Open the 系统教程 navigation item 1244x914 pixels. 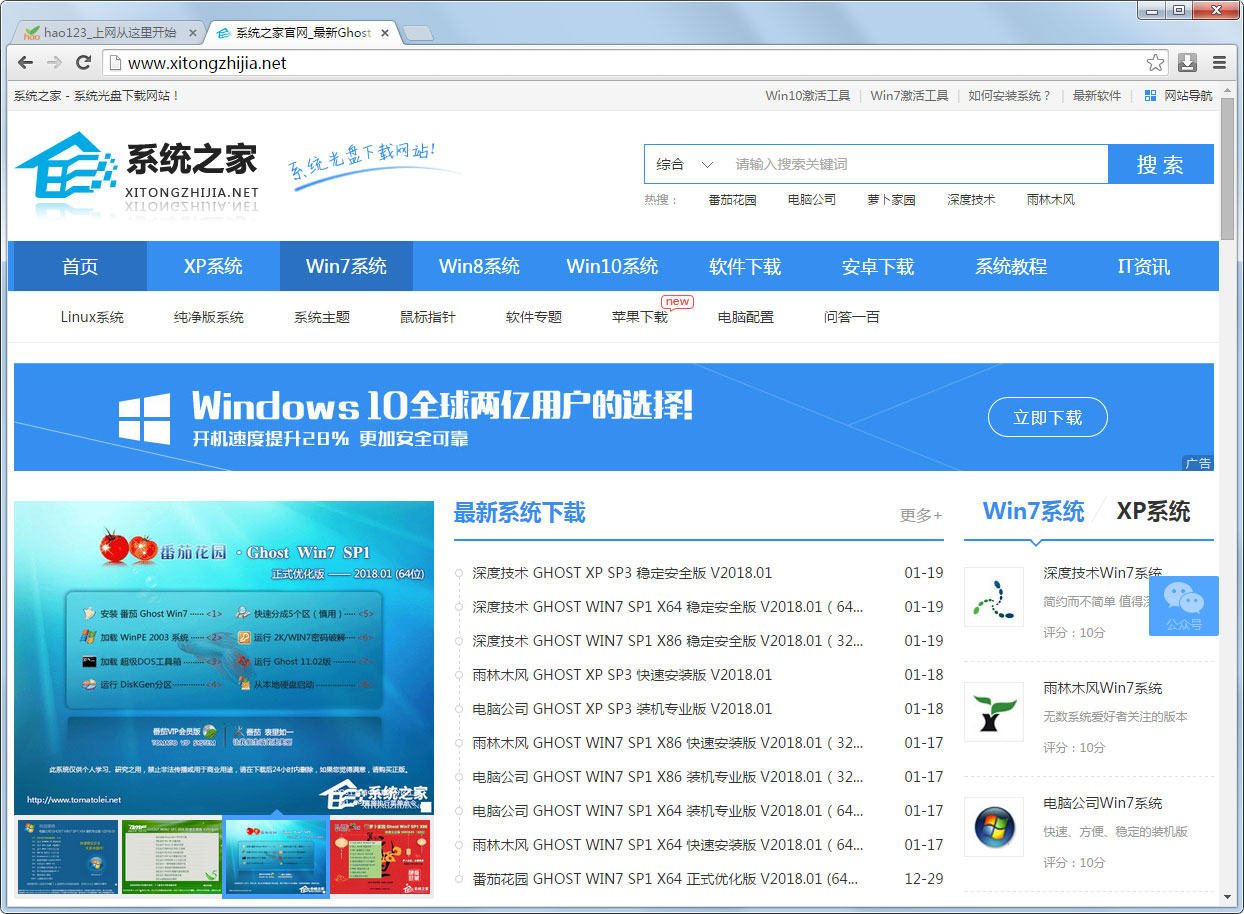(1011, 266)
